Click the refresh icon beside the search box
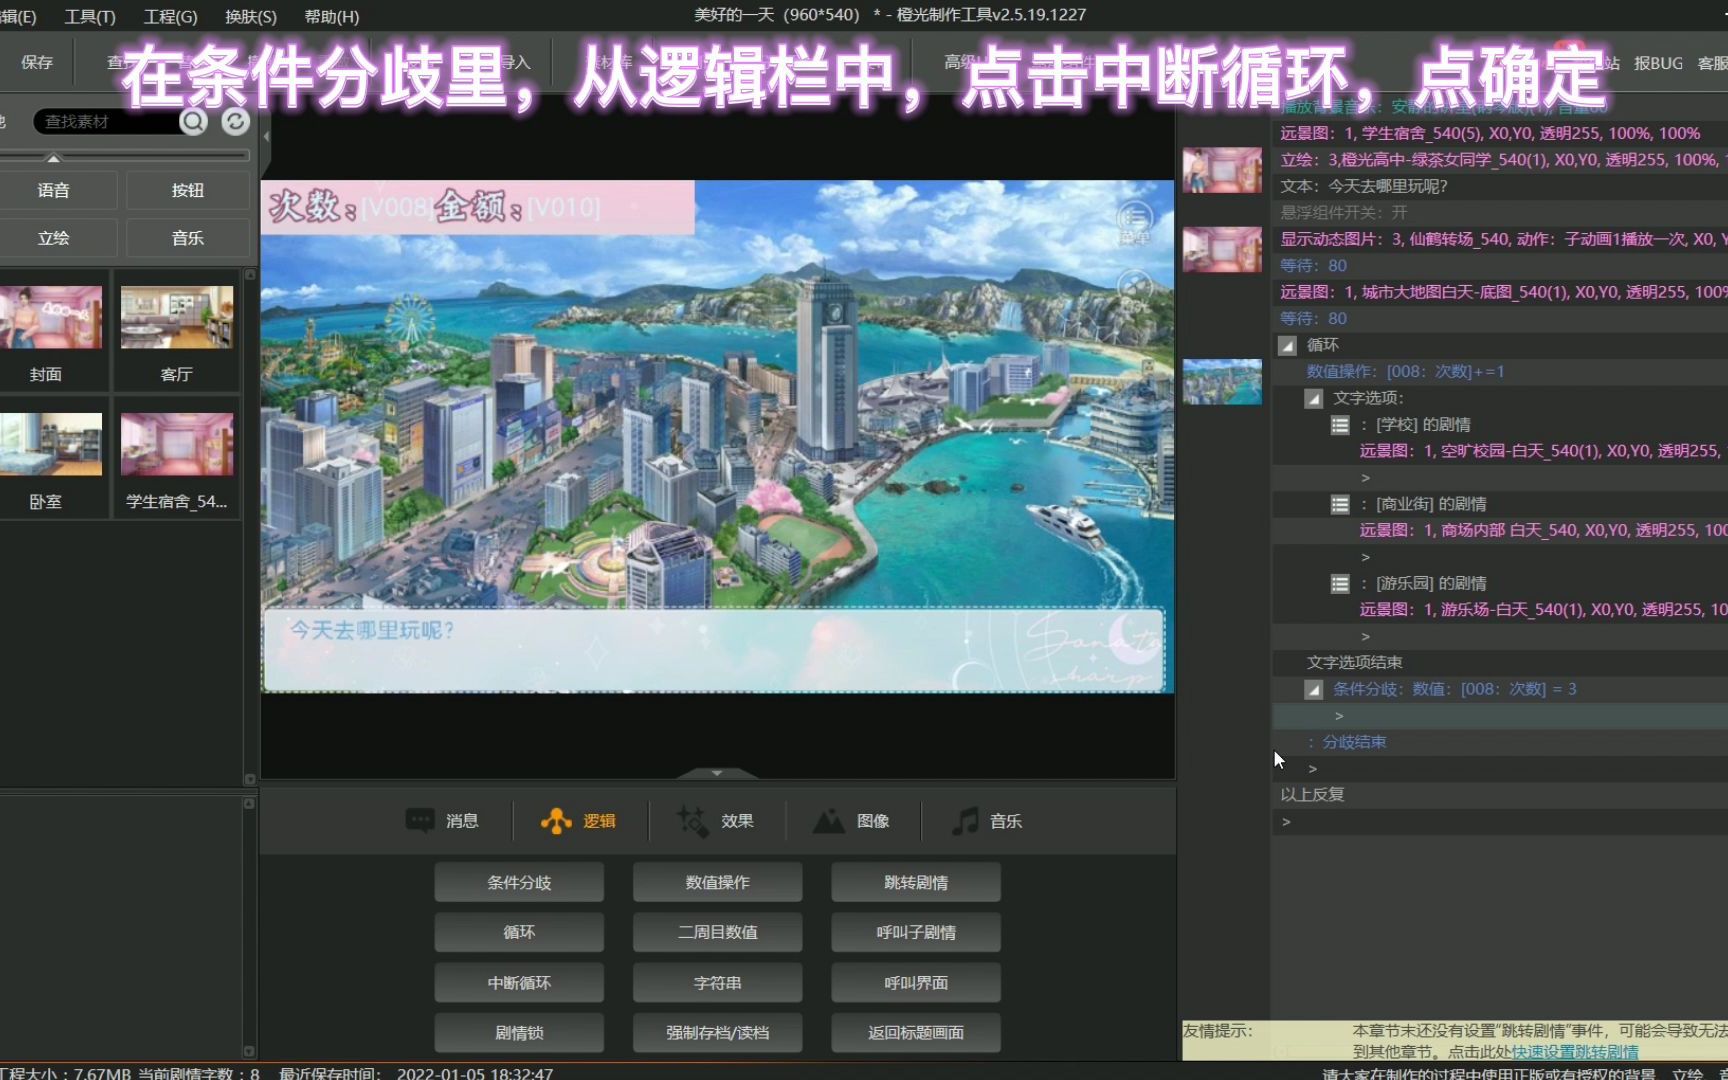The image size is (1728, 1080). [234, 121]
